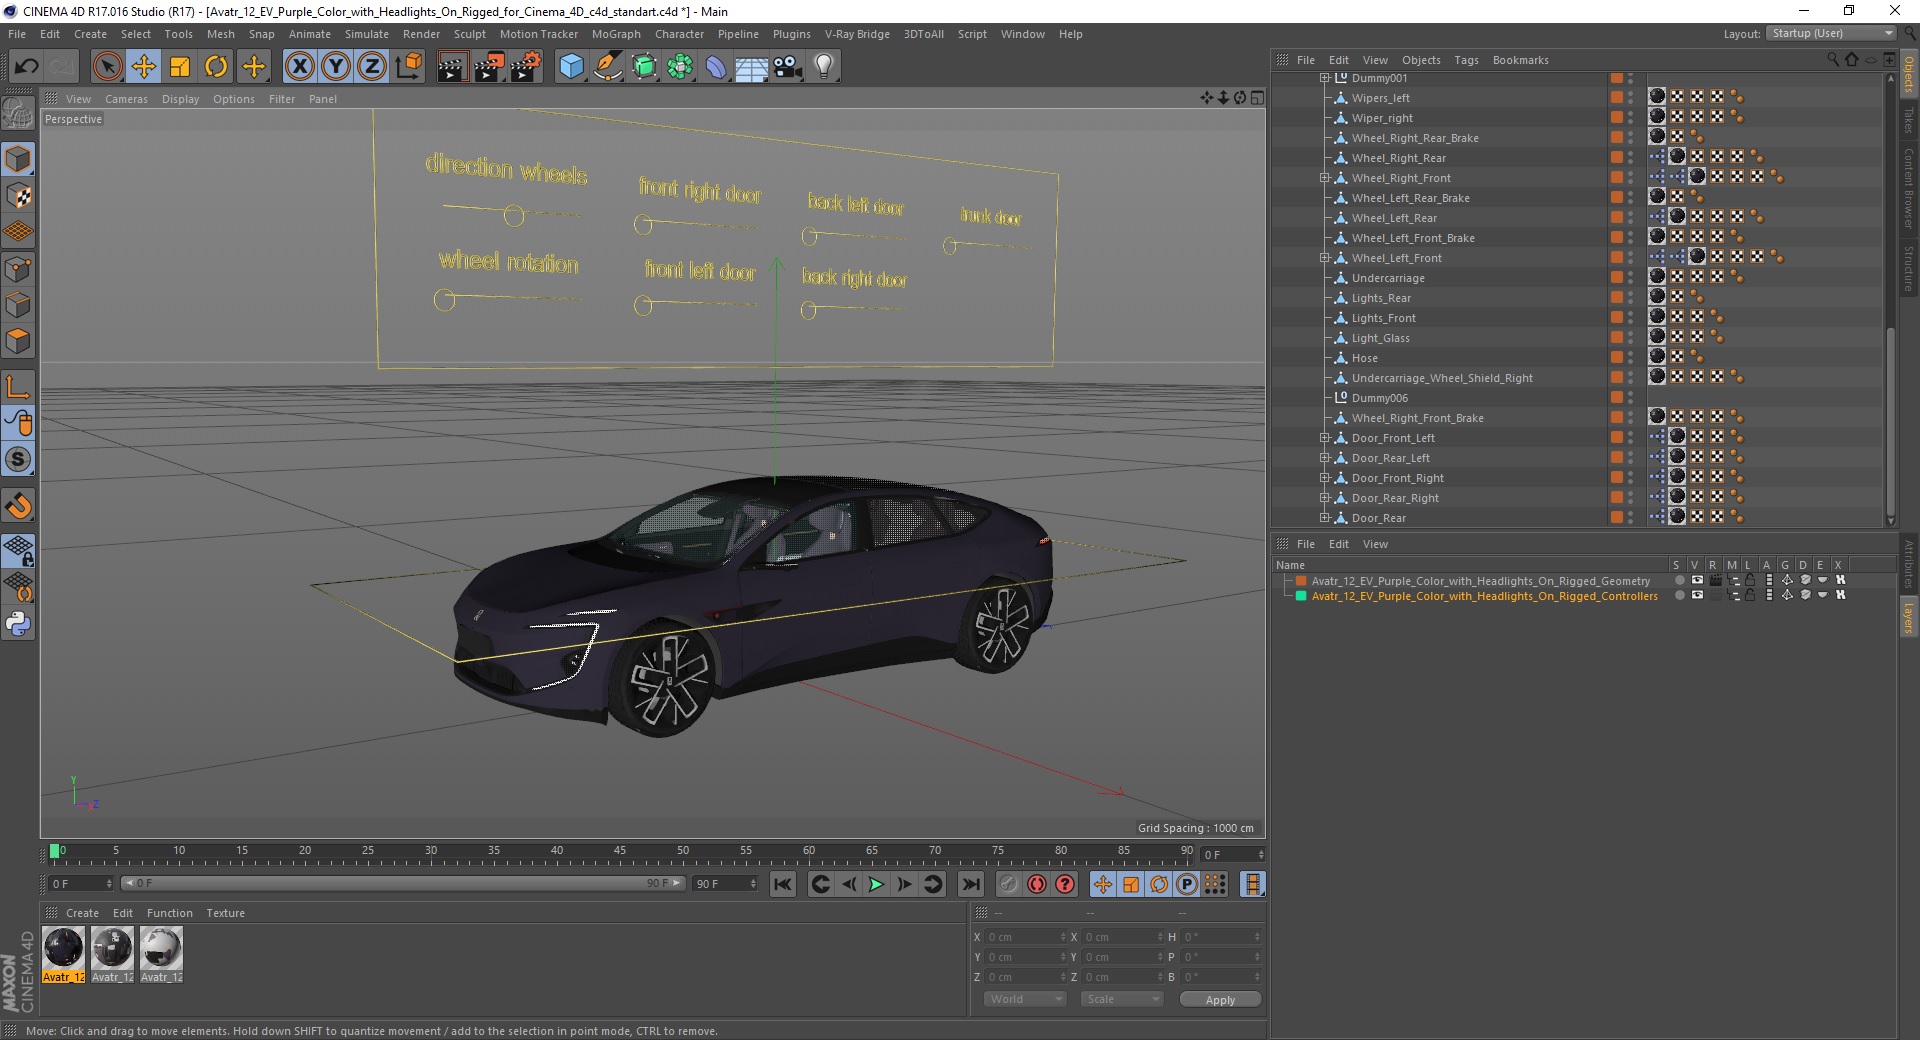Click the Controllers layer color swatch
This screenshot has height=1040, width=1920.
click(1301, 596)
